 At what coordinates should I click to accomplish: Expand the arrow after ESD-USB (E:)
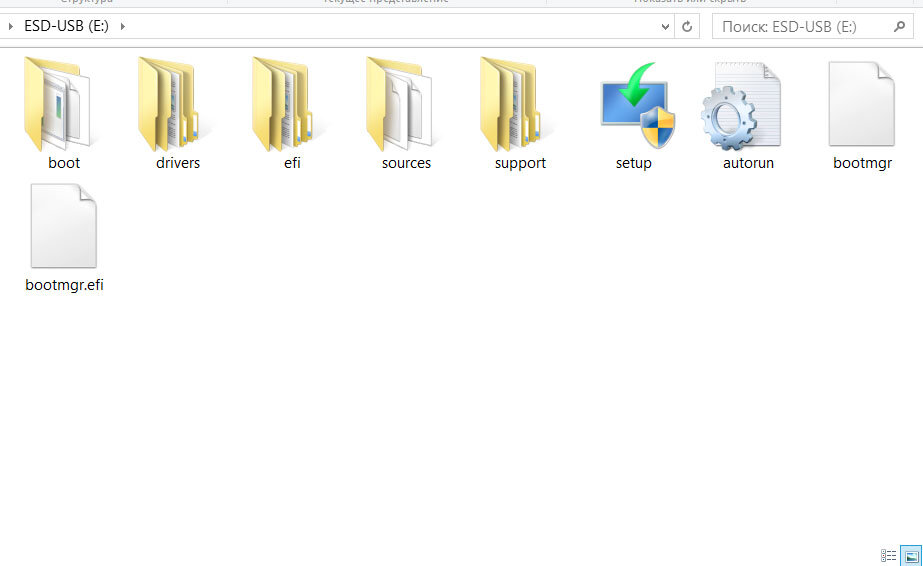pyautogui.click(x=122, y=26)
